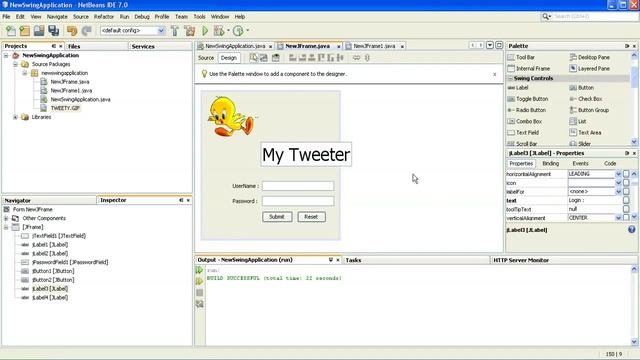
Task: Open labelFor value dropdown
Action: 618,191
